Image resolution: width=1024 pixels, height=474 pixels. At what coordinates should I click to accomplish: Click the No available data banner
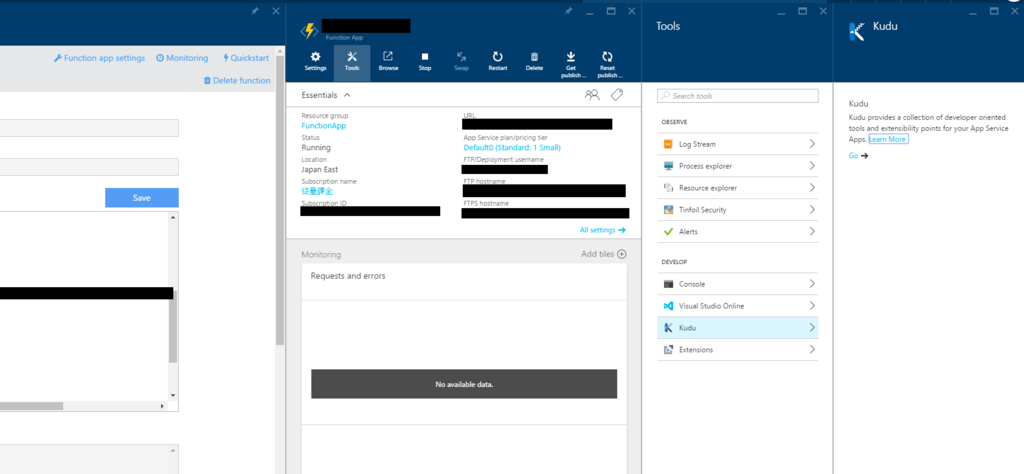[x=464, y=384]
